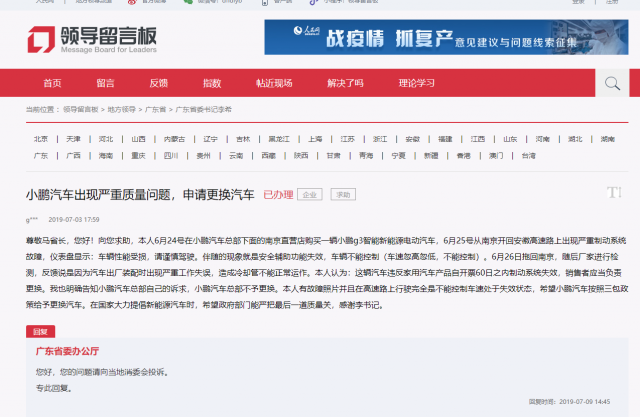640x417 pixels.
Task: Go to the 首页 nav tab
Action: 52,83
